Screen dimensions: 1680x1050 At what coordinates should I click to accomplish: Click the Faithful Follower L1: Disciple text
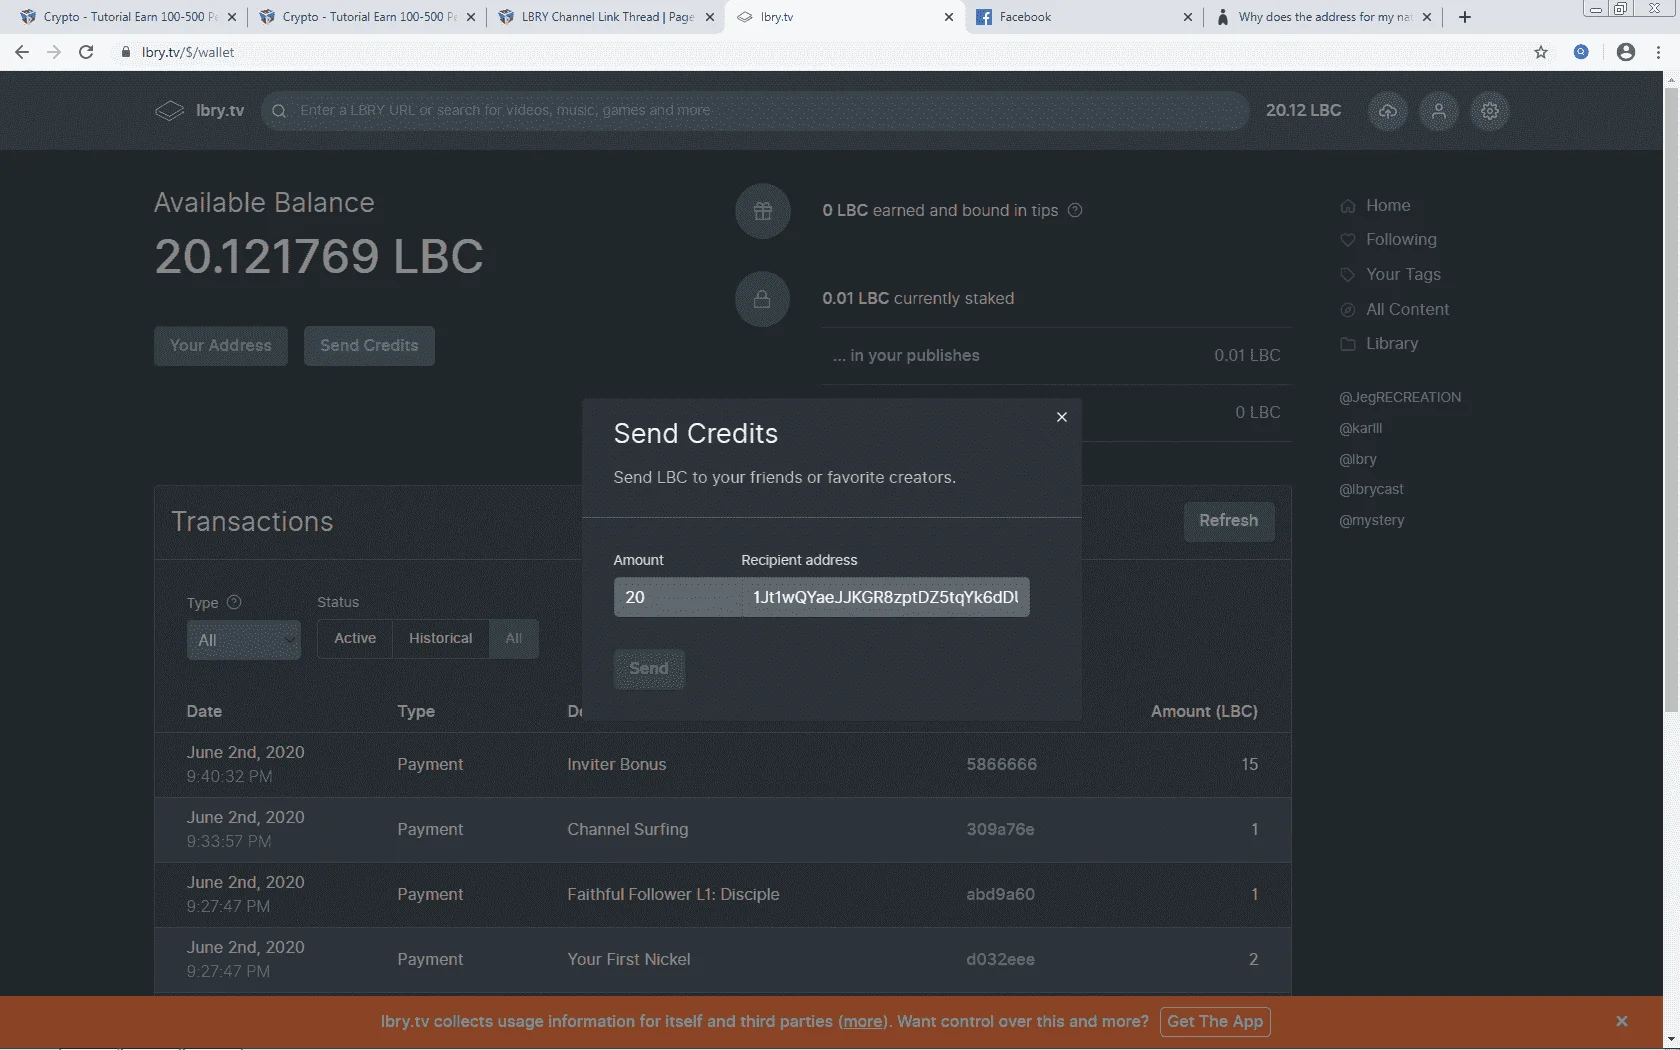tap(673, 894)
